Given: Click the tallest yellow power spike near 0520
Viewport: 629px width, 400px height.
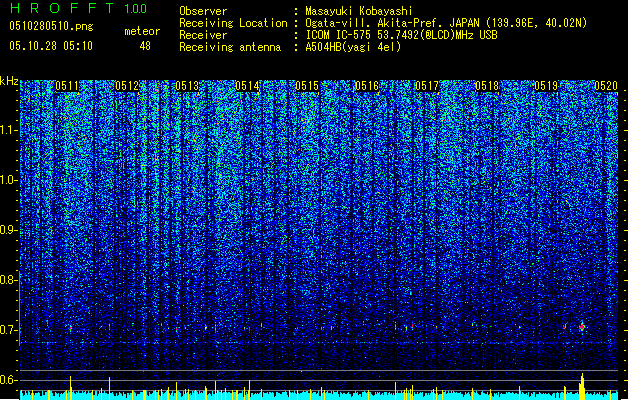Looking at the screenshot, I should pos(582,386).
